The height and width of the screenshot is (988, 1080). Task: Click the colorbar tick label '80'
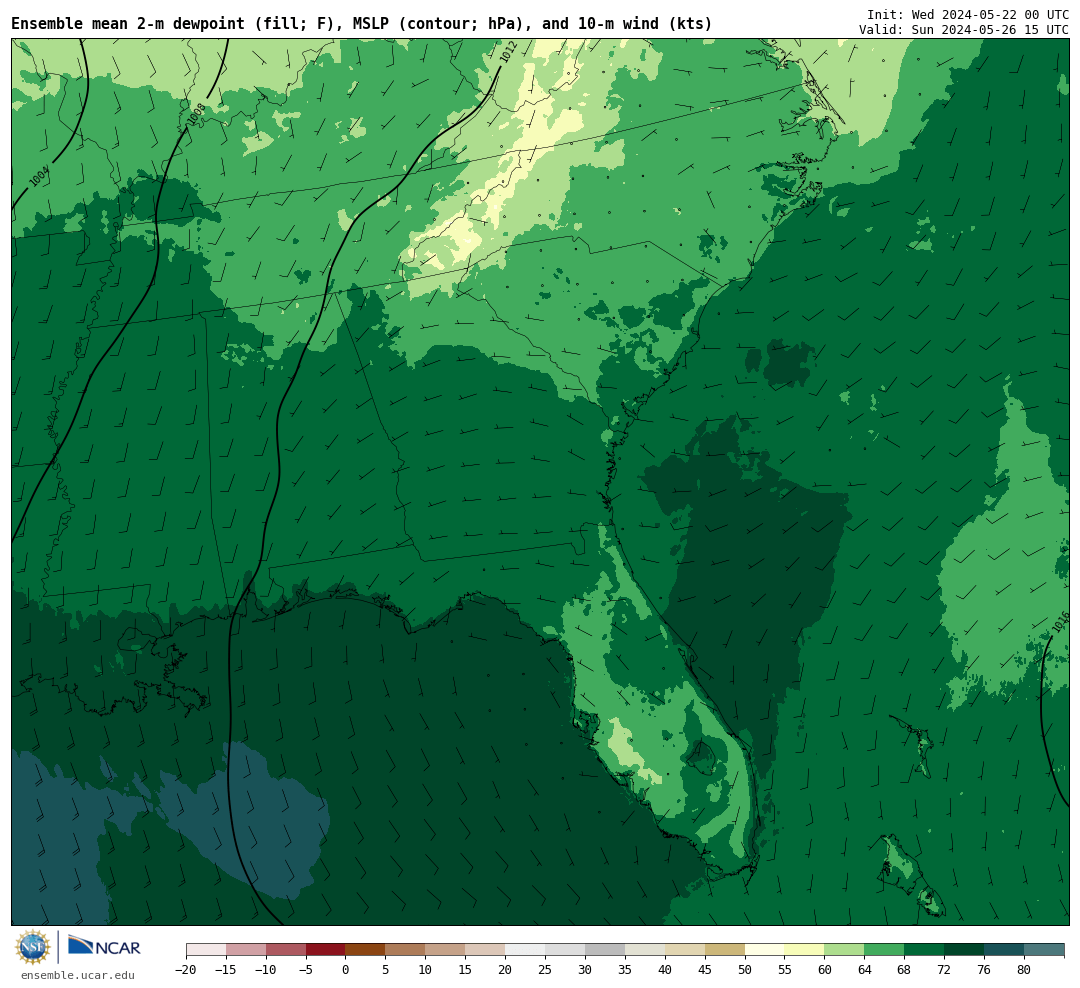pyautogui.click(x=1025, y=969)
